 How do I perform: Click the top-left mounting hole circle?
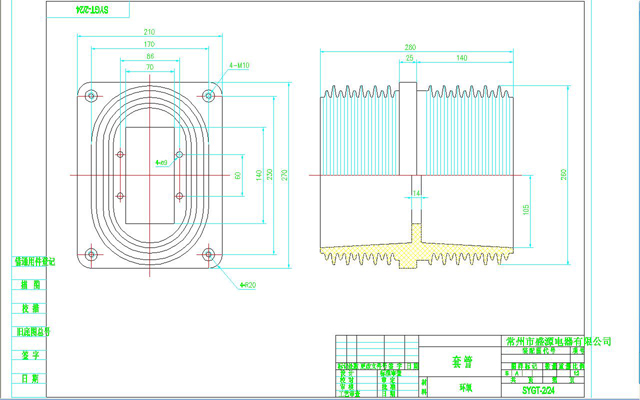(92, 96)
